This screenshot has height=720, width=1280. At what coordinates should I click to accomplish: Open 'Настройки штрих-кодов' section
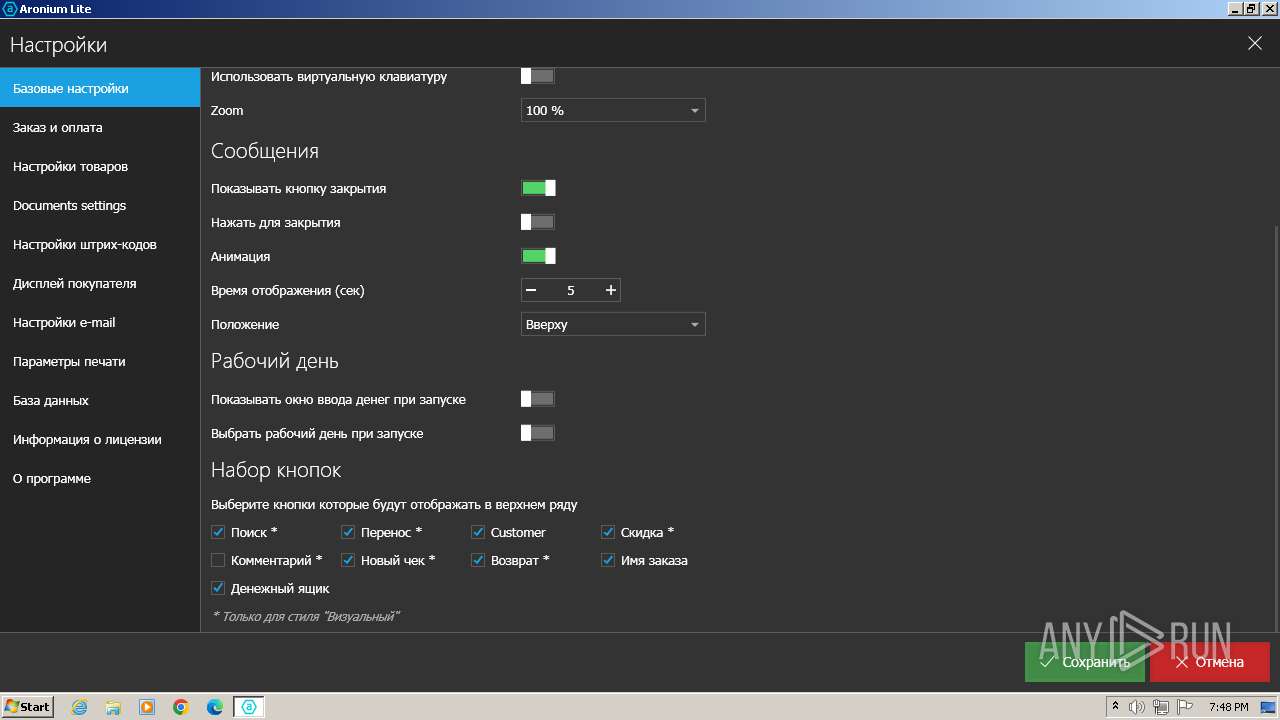pyautogui.click(x=100, y=244)
